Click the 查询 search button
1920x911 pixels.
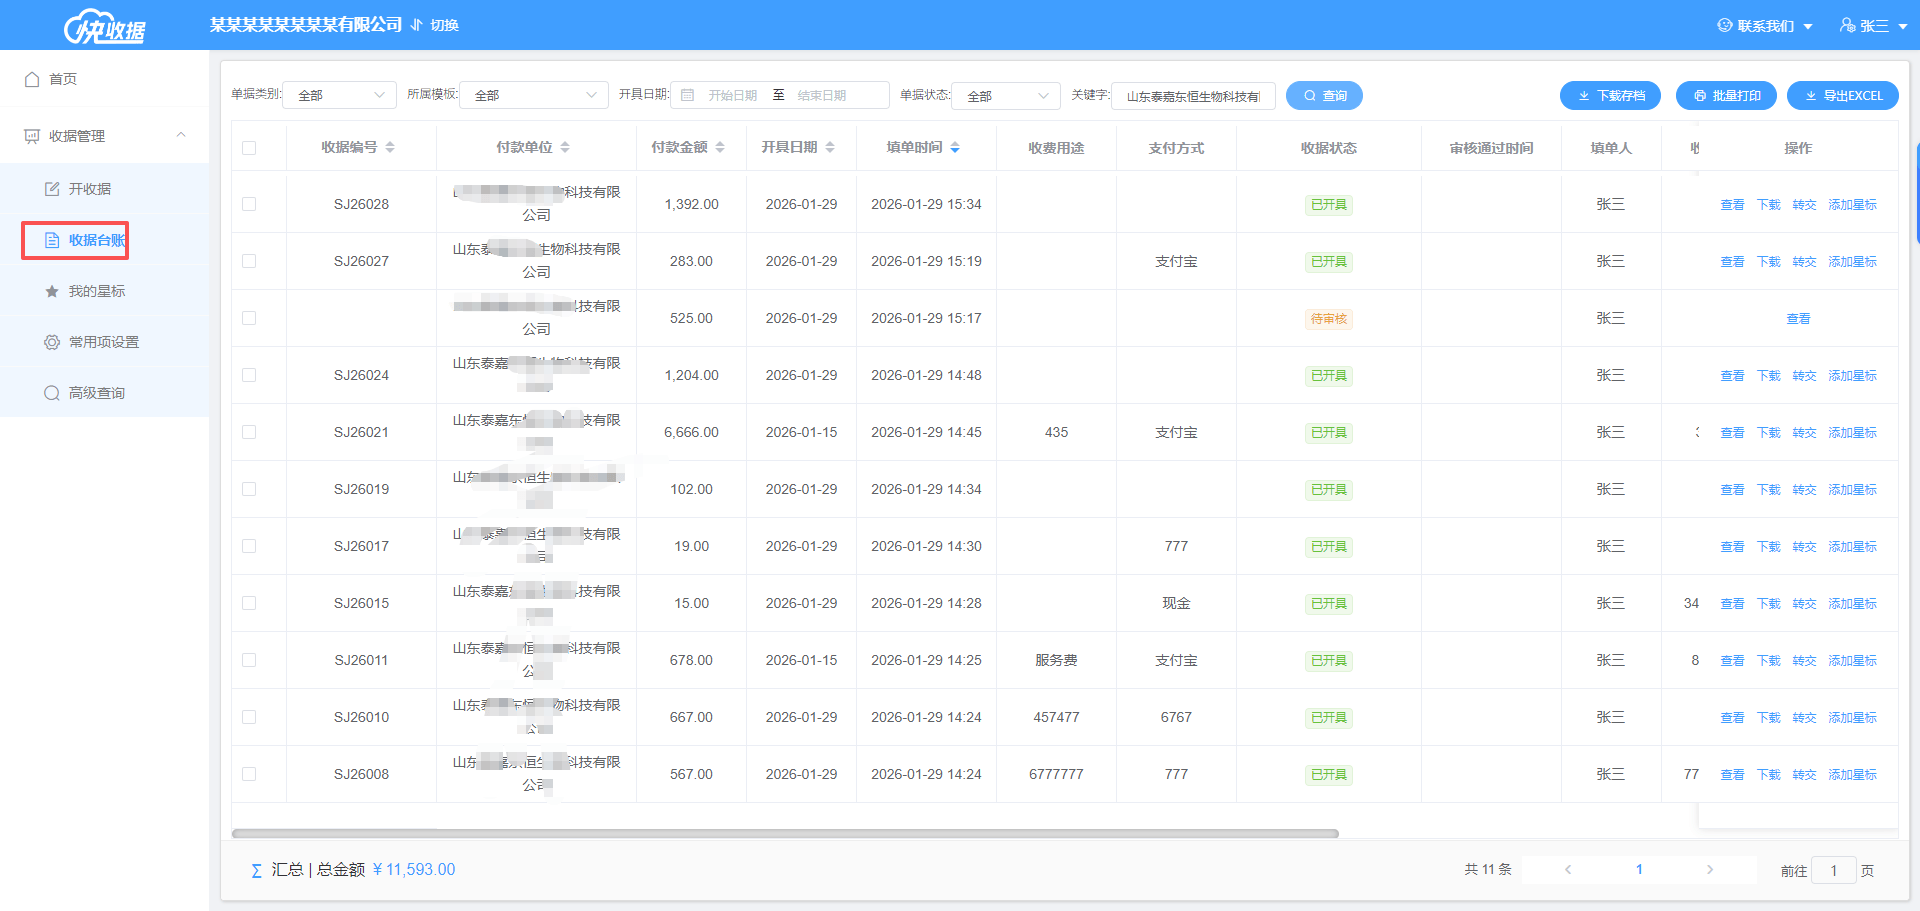click(1324, 95)
